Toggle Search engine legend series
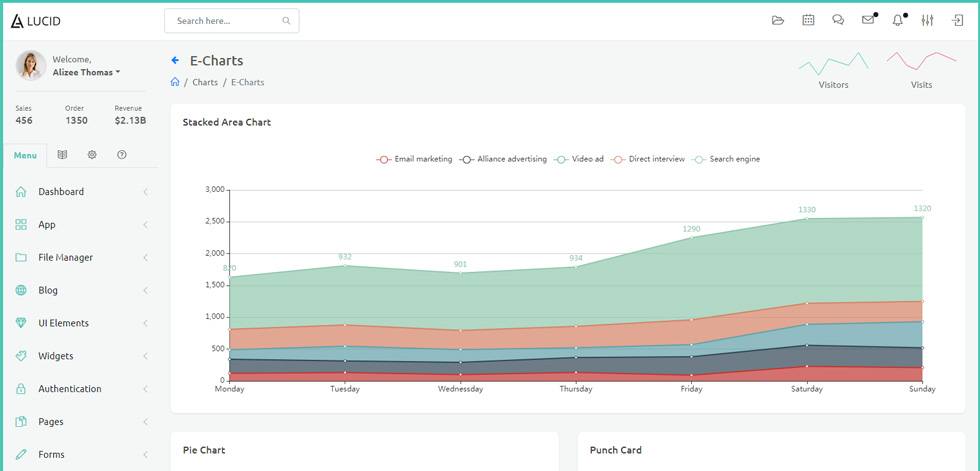 726,159
